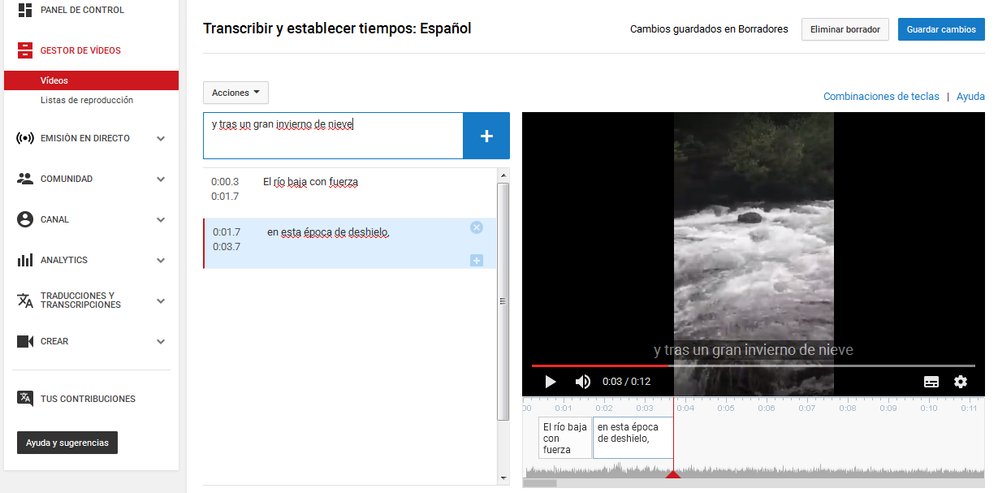Click Ayuda y sugerencias button

(x=67, y=443)
